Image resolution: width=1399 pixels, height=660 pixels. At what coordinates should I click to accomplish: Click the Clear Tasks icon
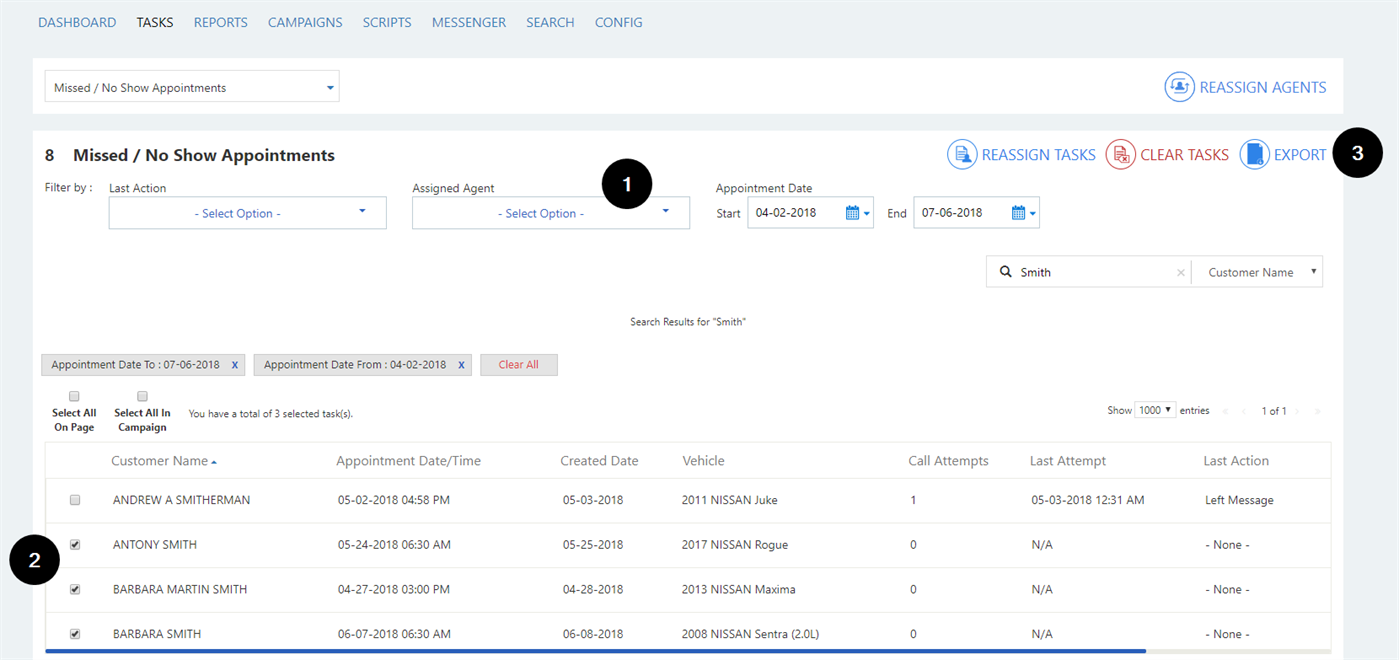1120,154
